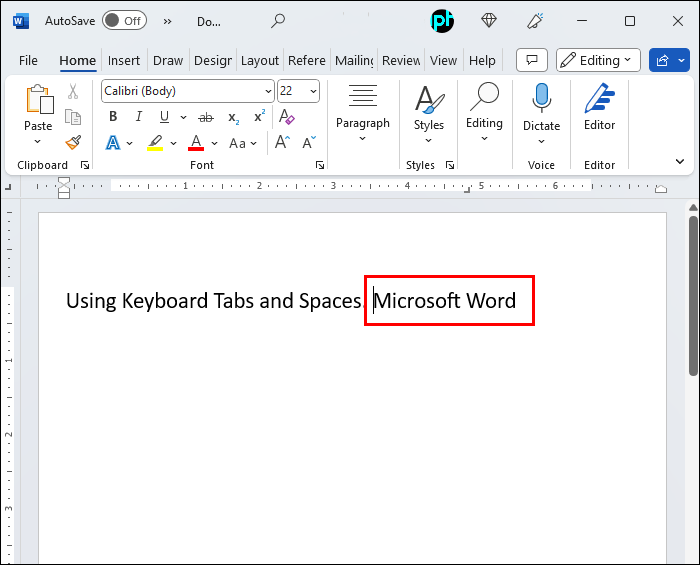Apply Text Effects A icon
Viewport: 700px width, 565px height.
click(x=113, y=143)
